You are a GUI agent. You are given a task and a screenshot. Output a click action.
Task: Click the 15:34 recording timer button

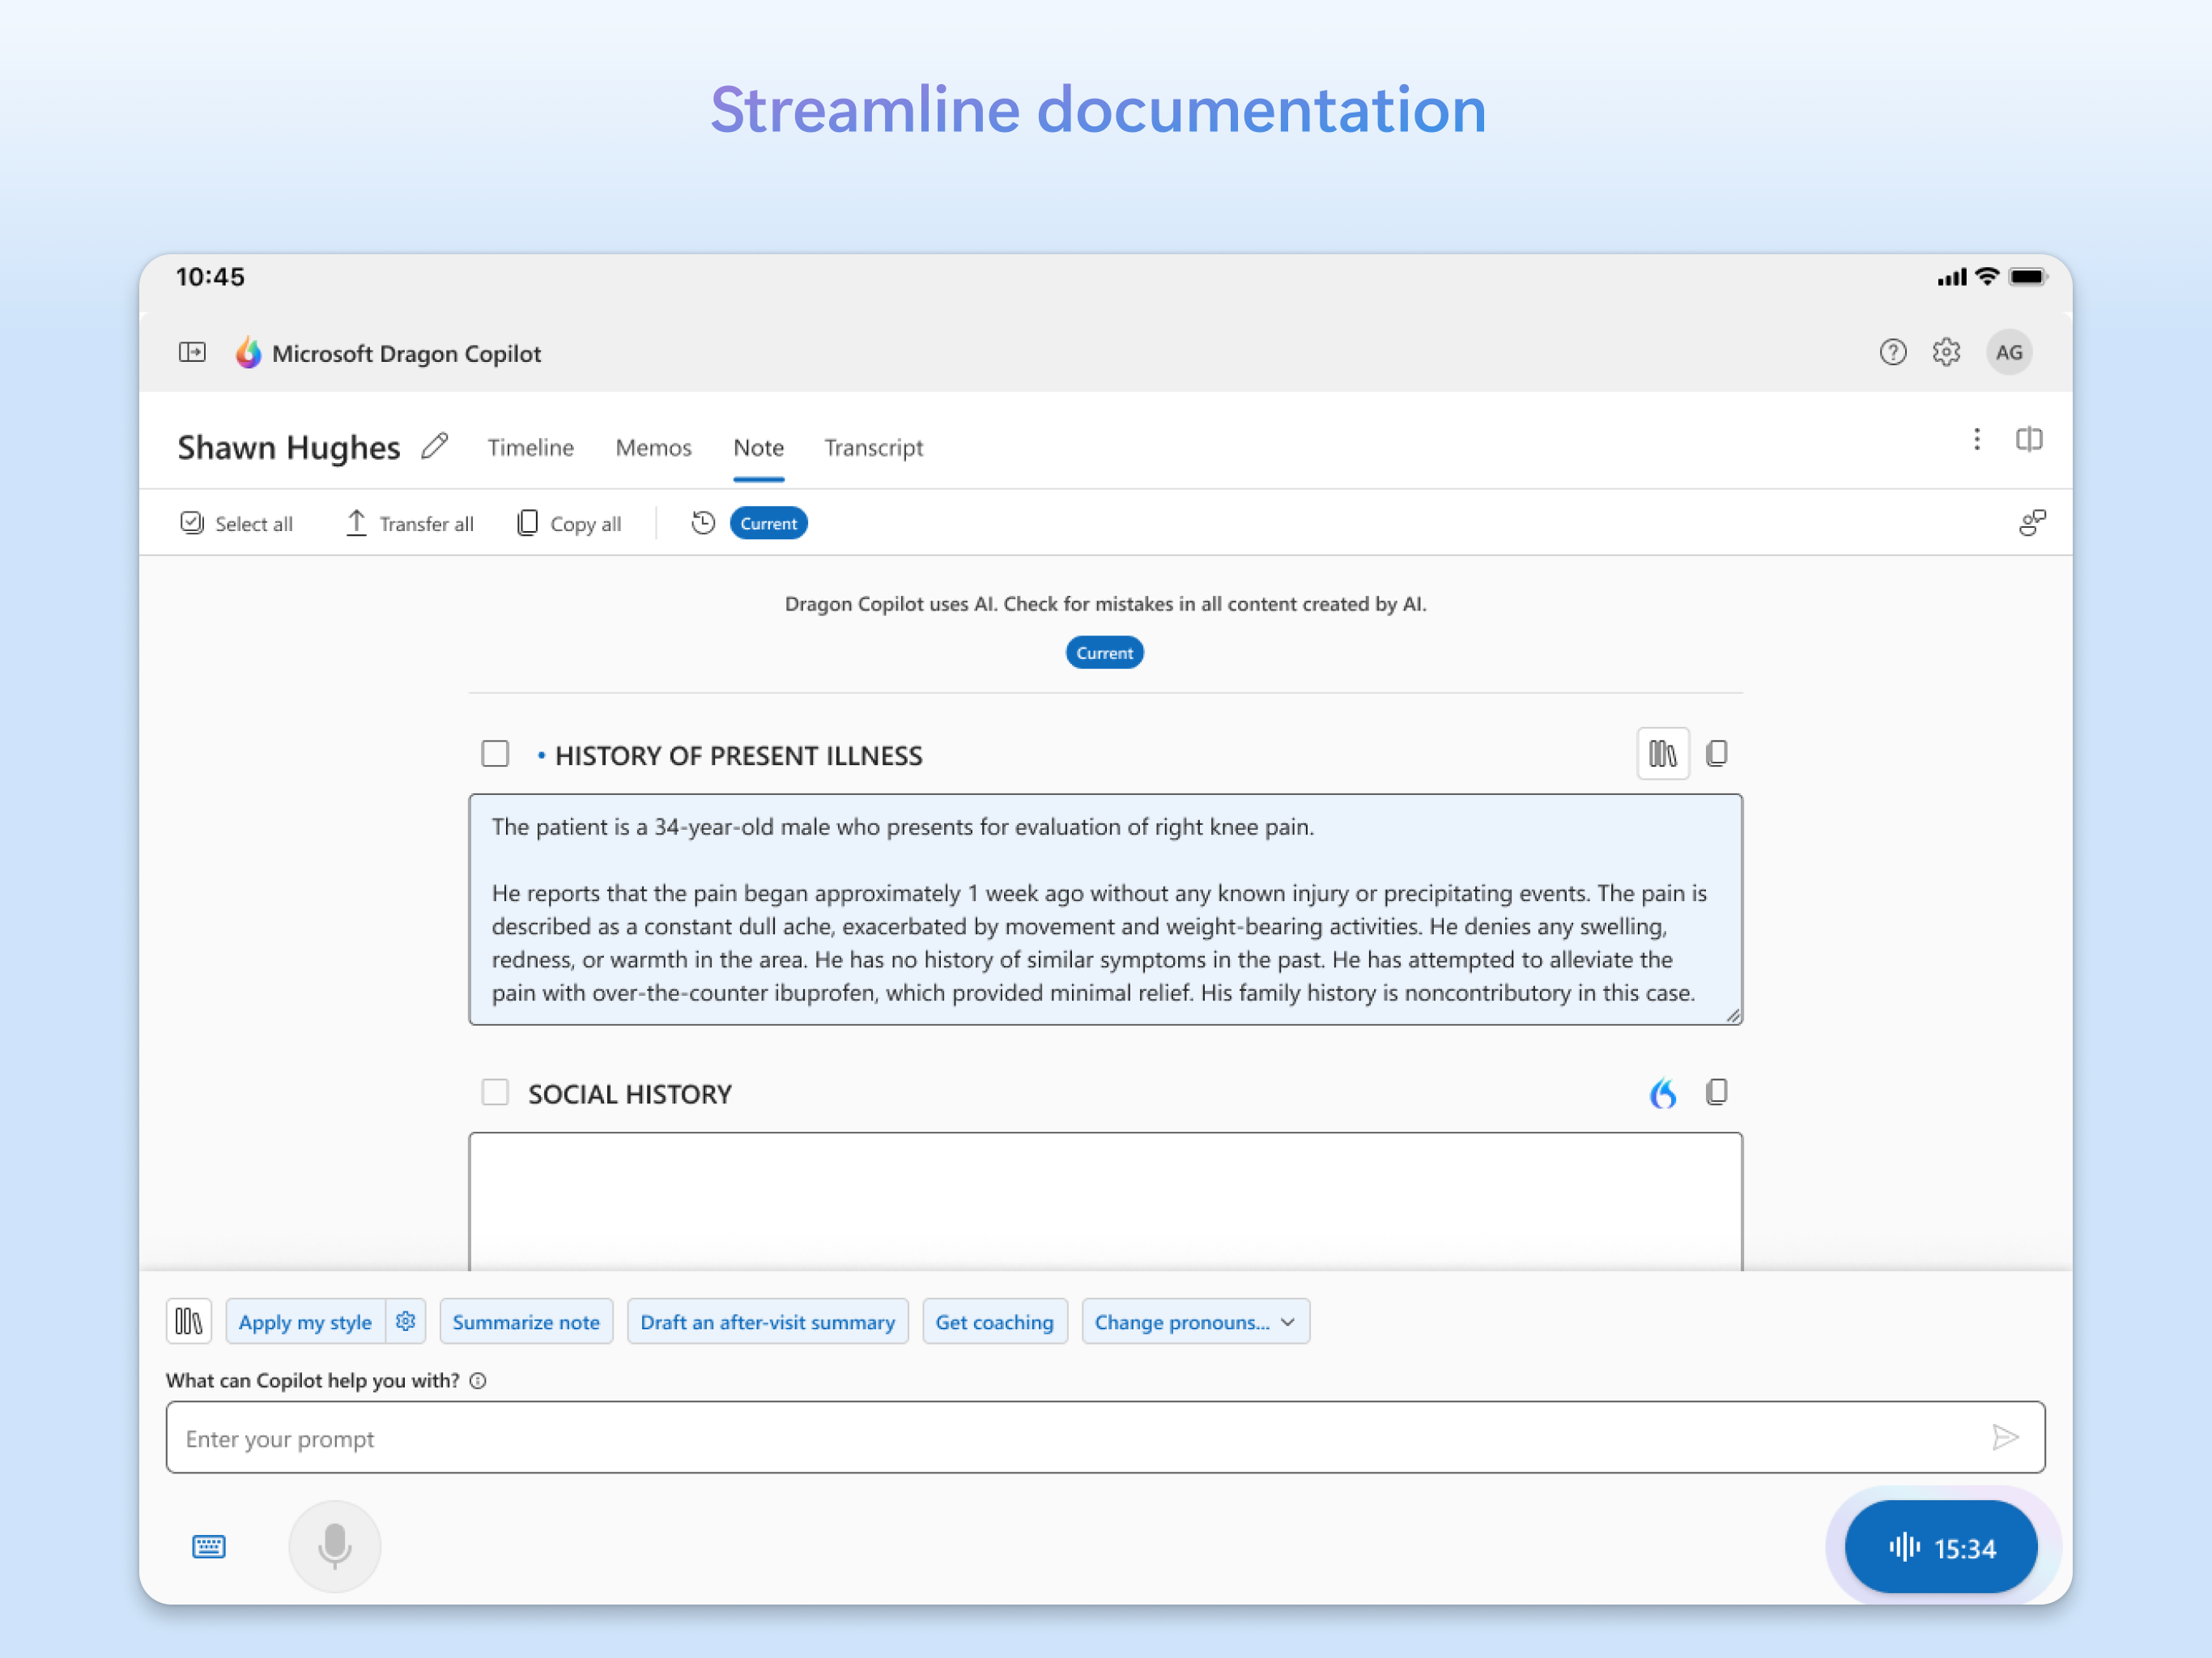[x=1941, y=1548]
